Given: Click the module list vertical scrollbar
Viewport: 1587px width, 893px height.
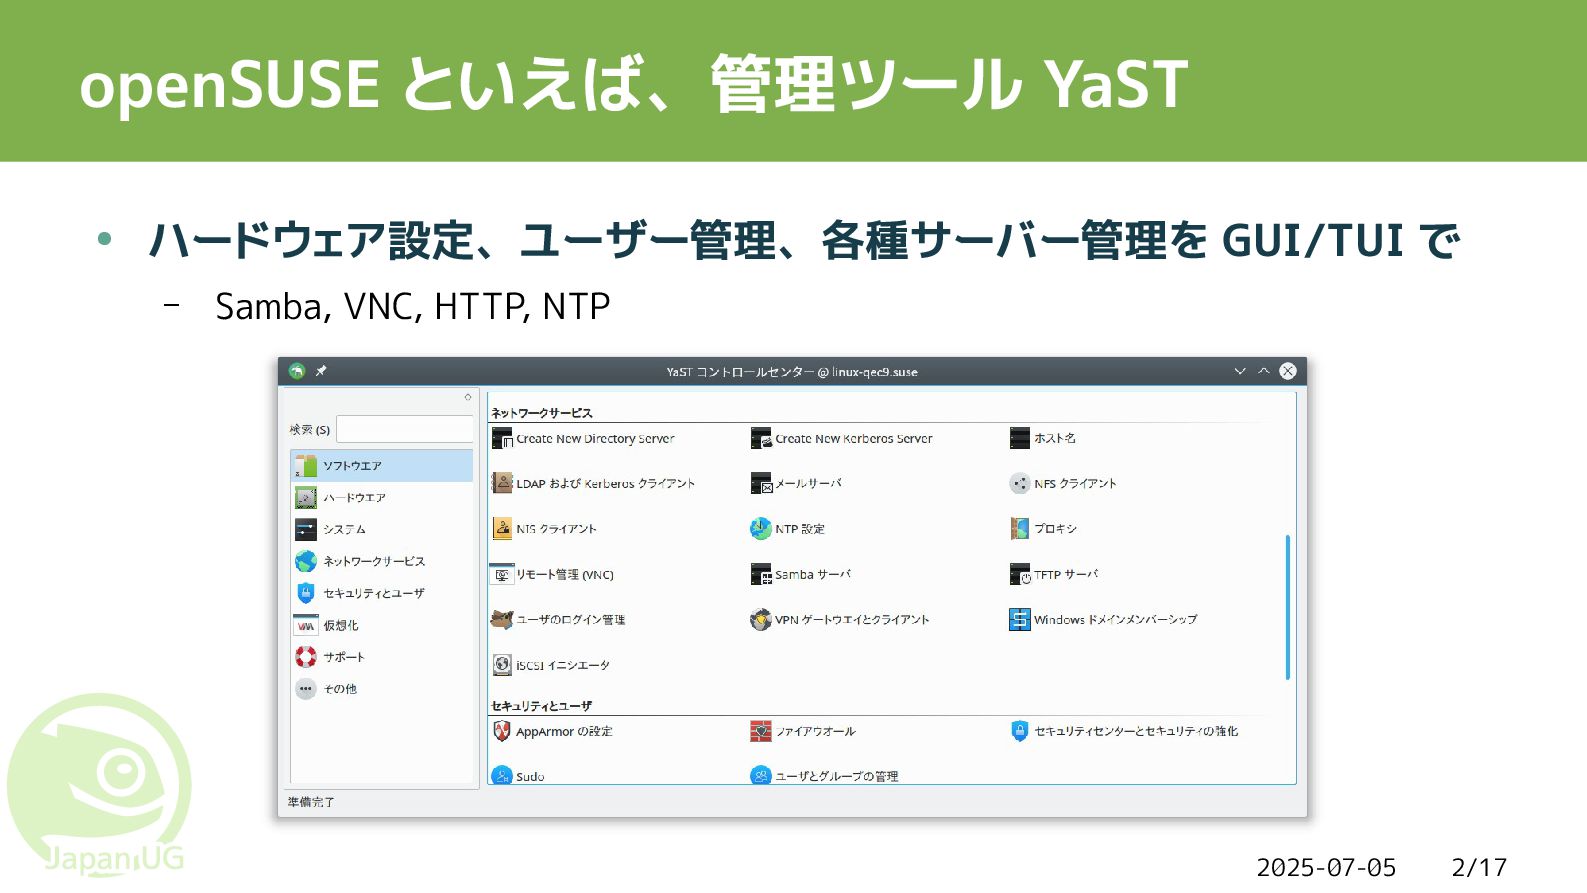Looking at the screenshot, I should point(1287,607).
